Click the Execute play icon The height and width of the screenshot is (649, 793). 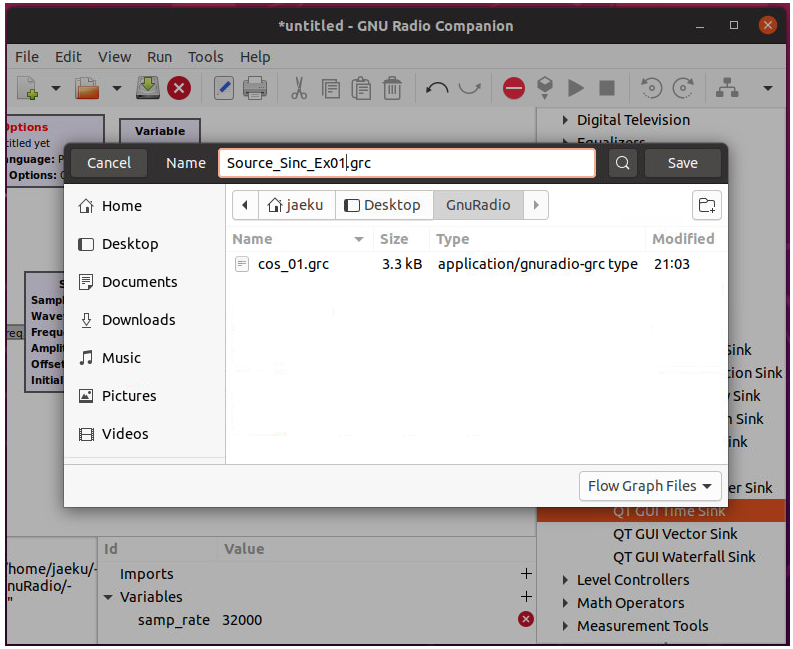click(x=576, y=88)
